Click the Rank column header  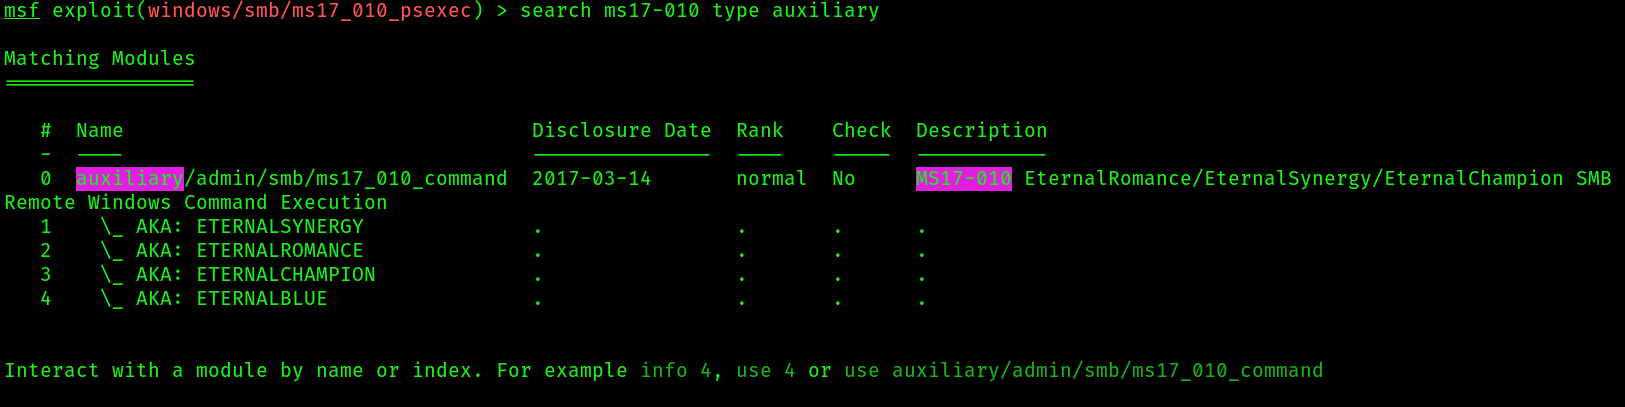(760, 131)
